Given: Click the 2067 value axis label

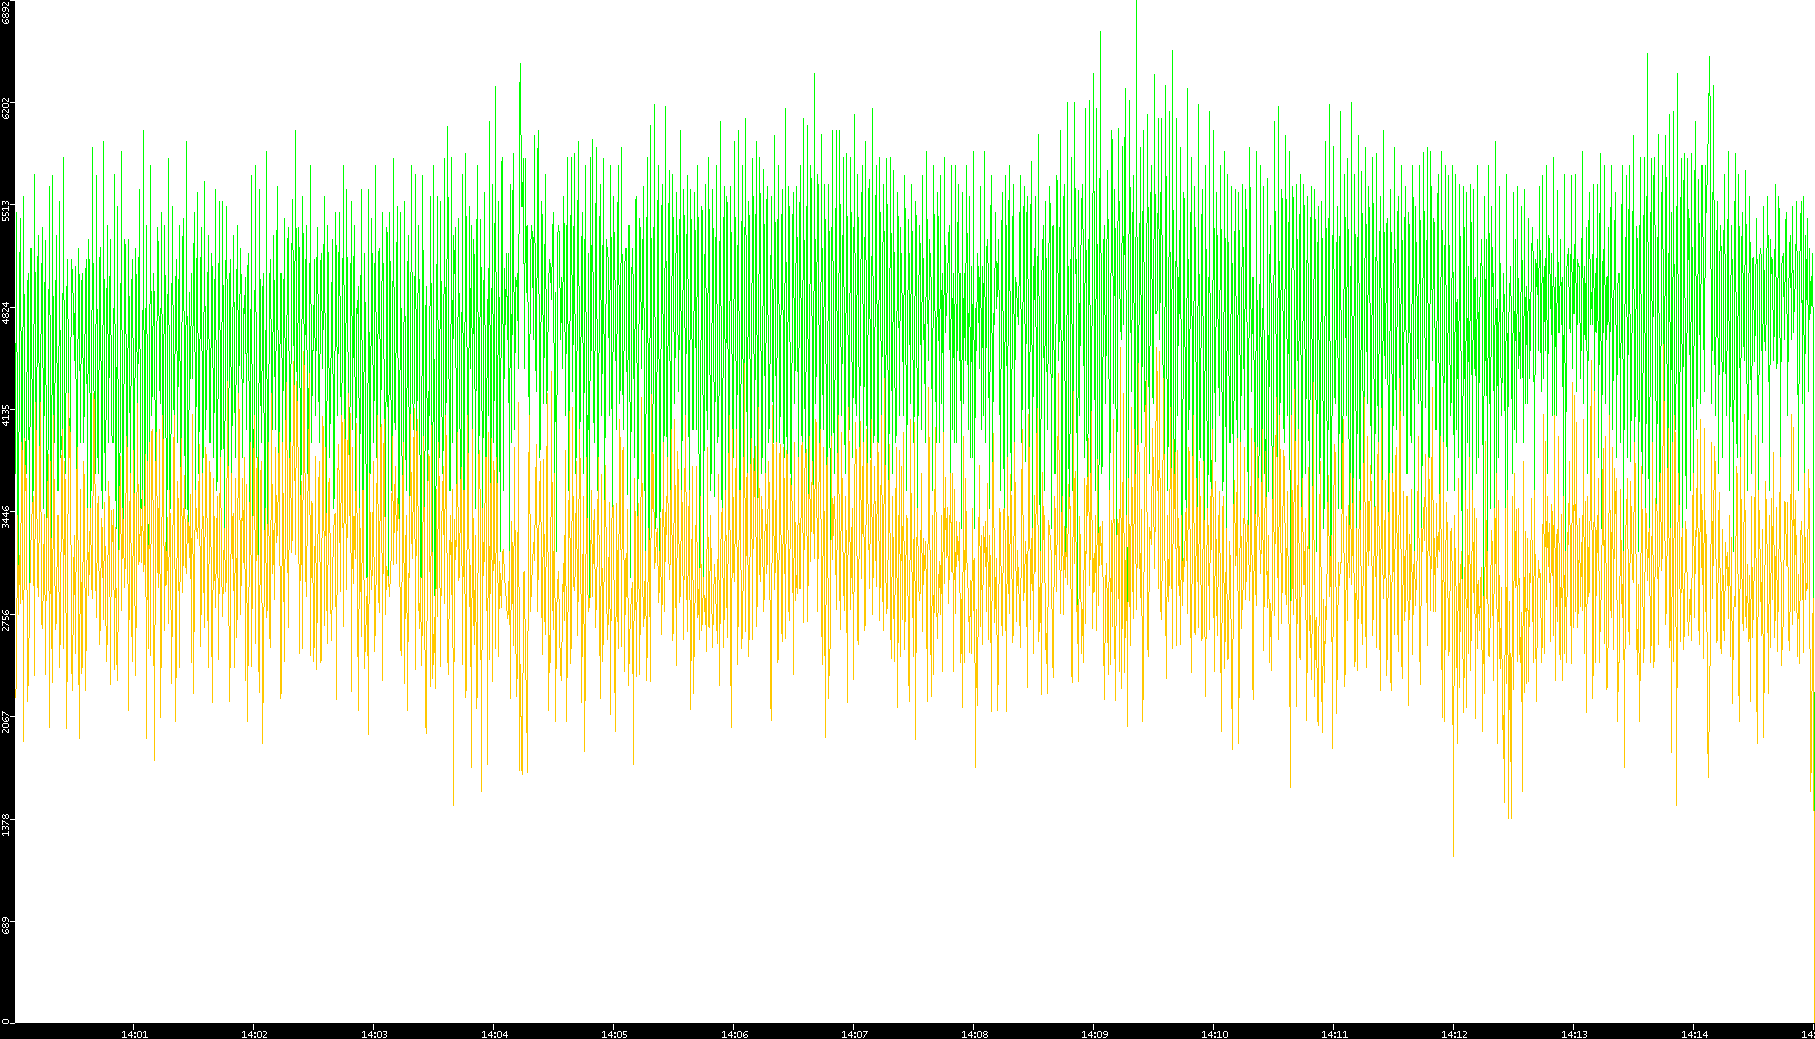Looking at the screenshot, I should (x=6, y=721).
